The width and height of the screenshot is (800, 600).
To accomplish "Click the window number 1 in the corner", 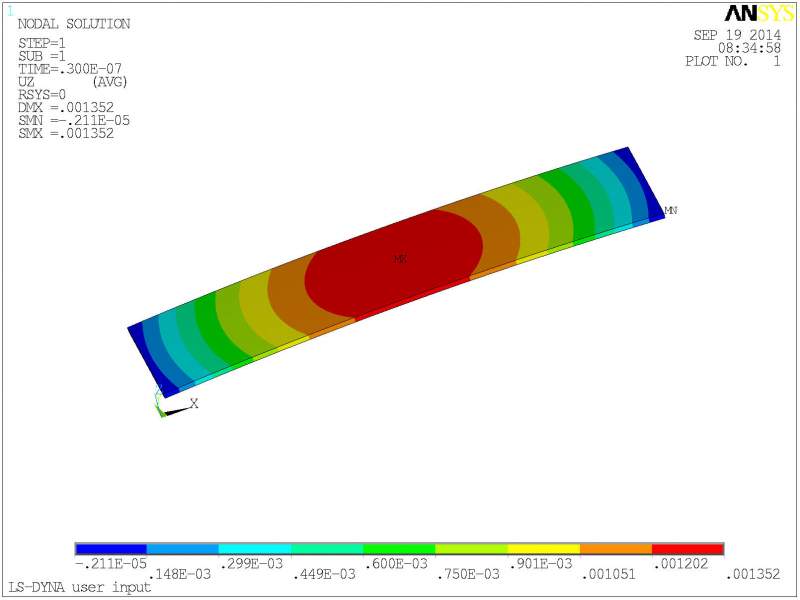I will click(x=10, y=11).
